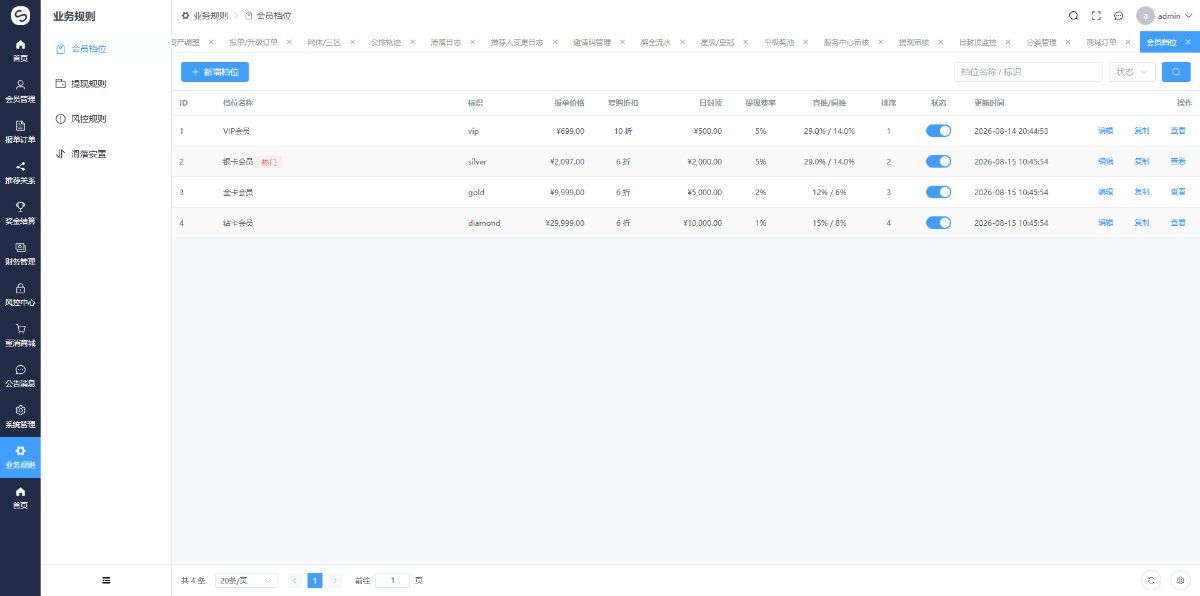Click the app logo at top left
The width and height of the screenshot is (1200, 596).
click(20, 15)
